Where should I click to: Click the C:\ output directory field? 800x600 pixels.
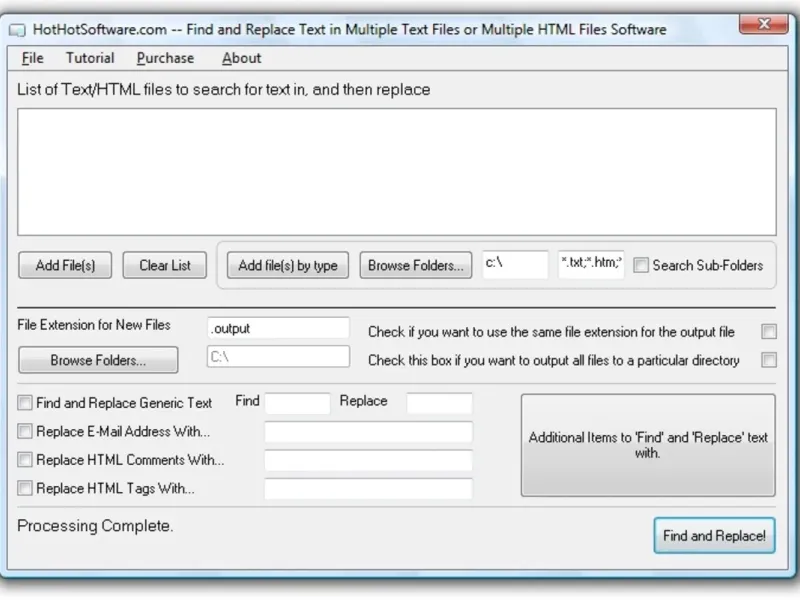click(x=279, y=357)
